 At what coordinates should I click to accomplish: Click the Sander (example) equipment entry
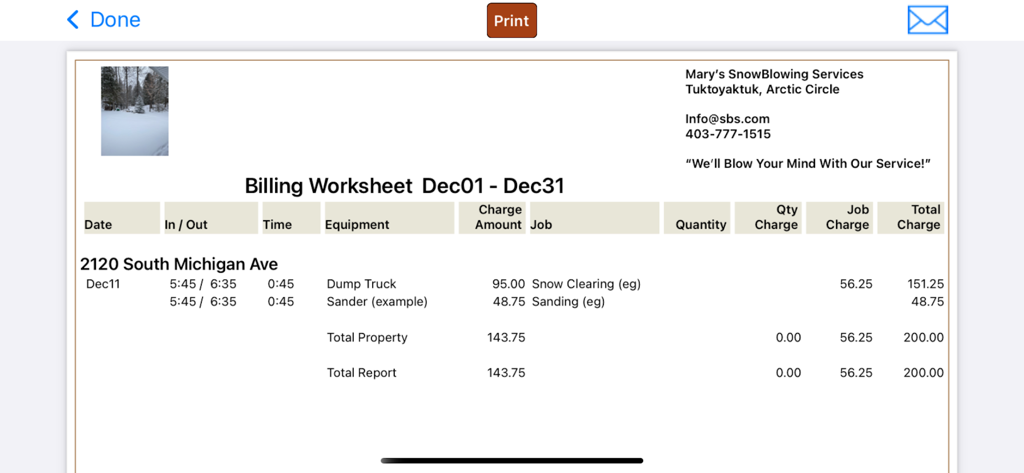377,302
